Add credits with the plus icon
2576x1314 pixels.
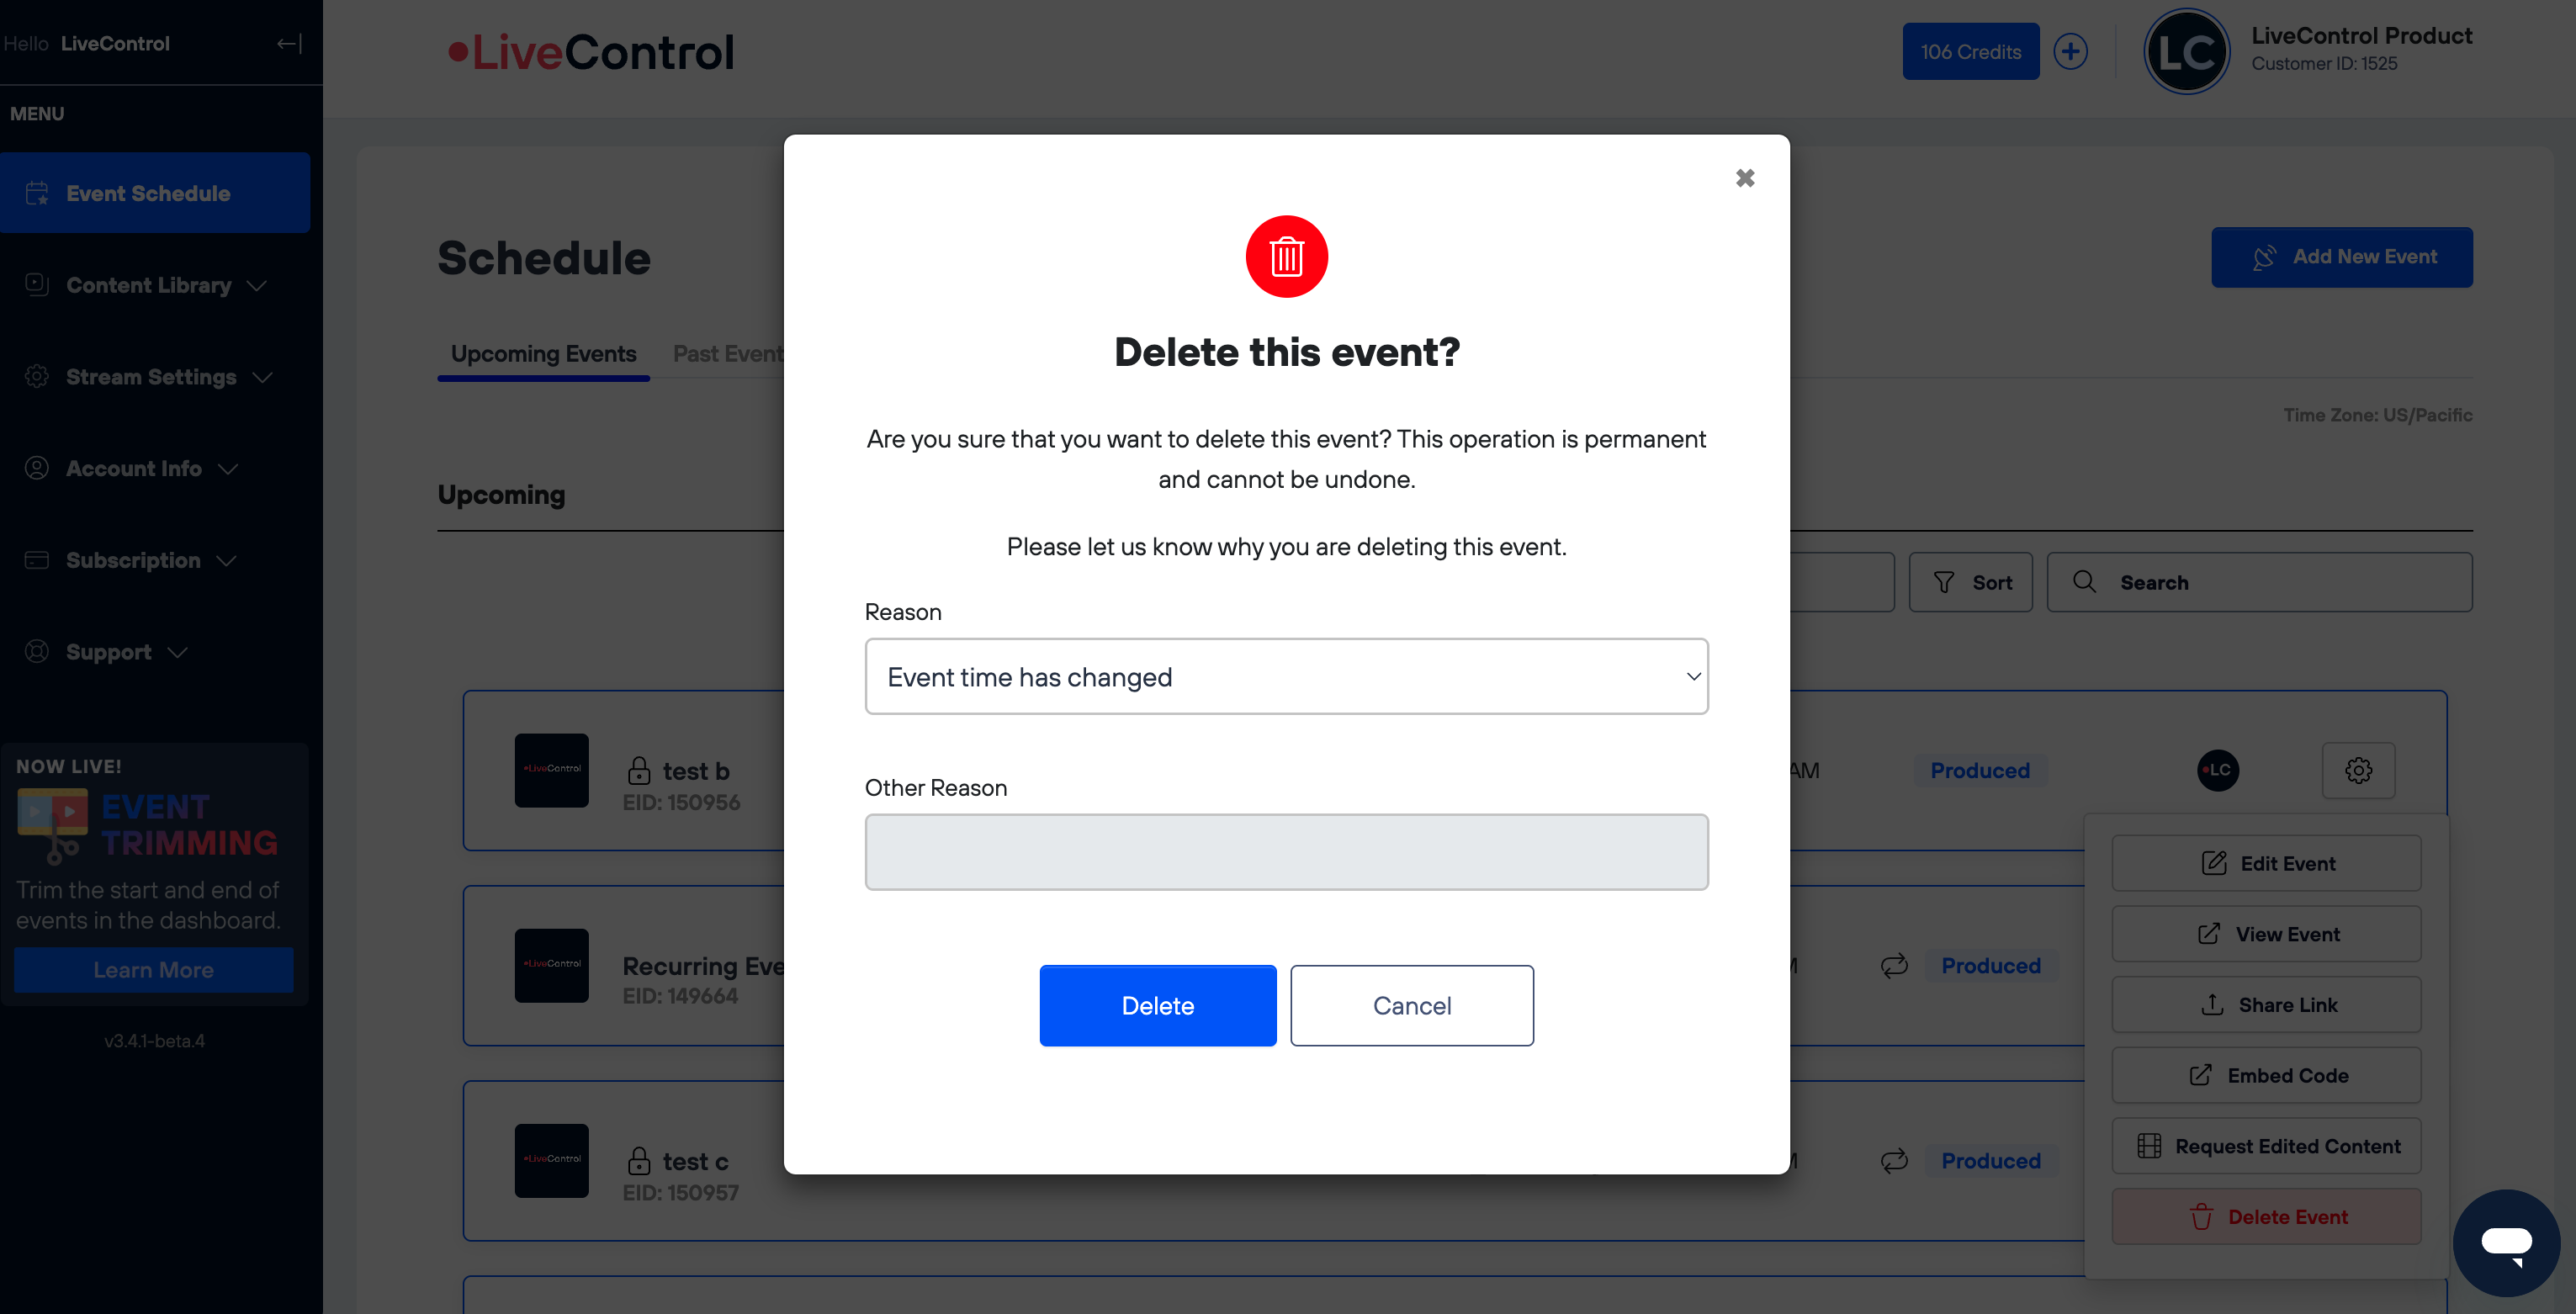[2070, 52]
